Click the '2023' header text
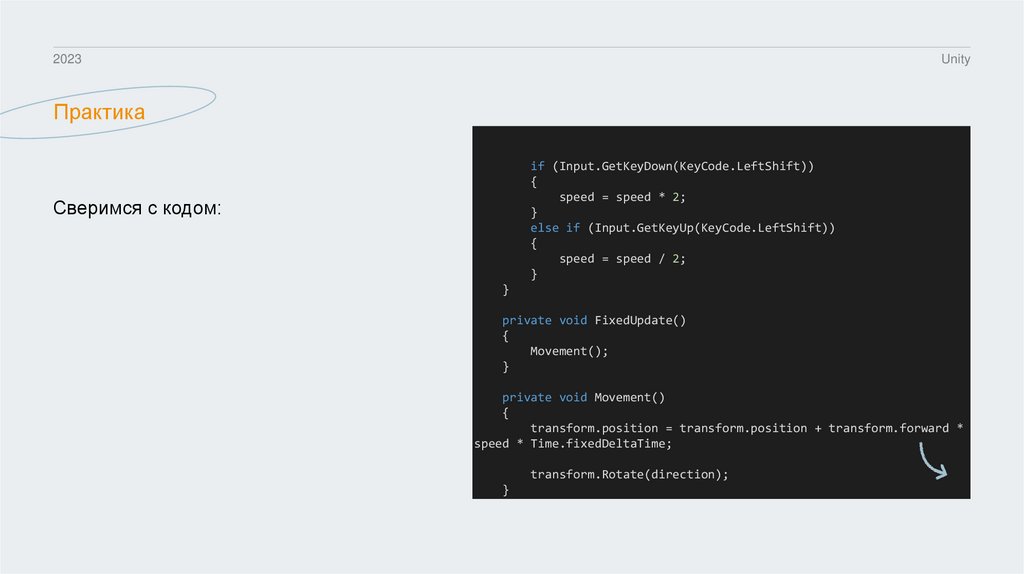Viewport: 1024px width, 574px height. click(67, 59)
